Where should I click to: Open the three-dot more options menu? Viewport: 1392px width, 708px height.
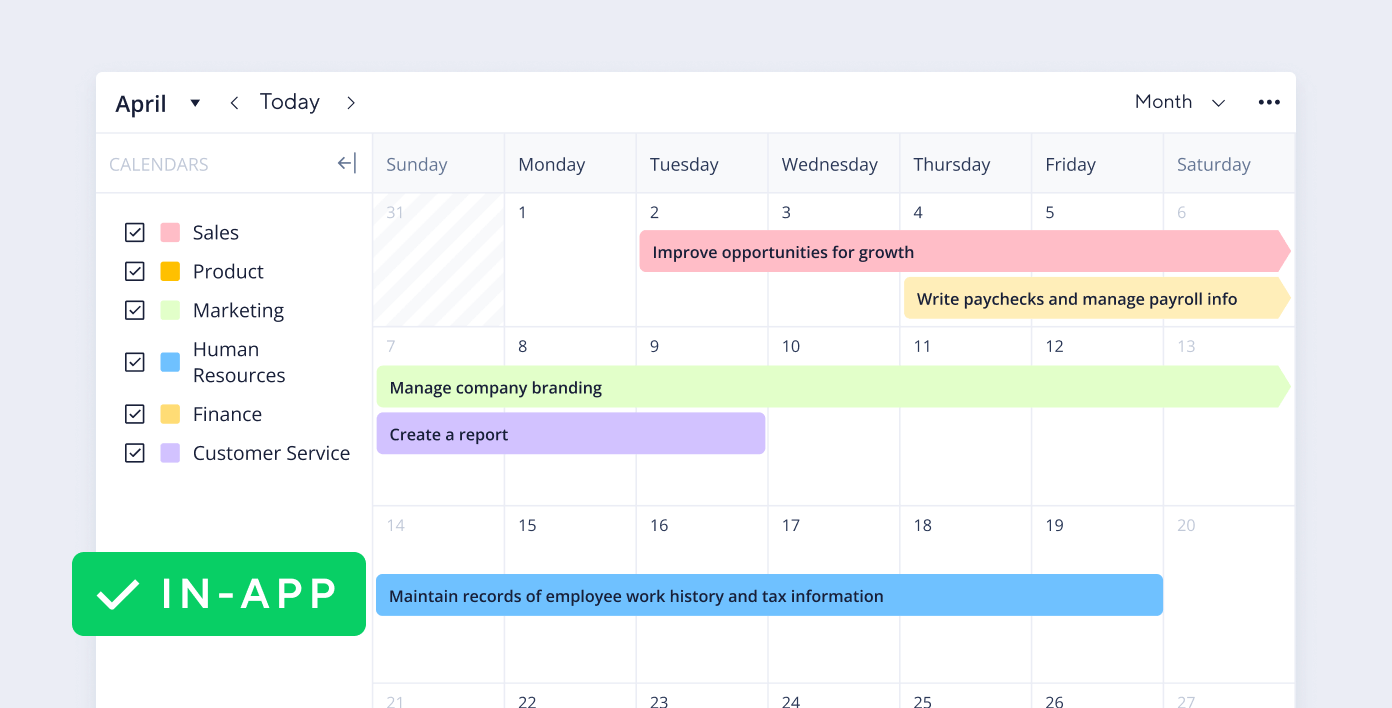(x=1269, y=102)
